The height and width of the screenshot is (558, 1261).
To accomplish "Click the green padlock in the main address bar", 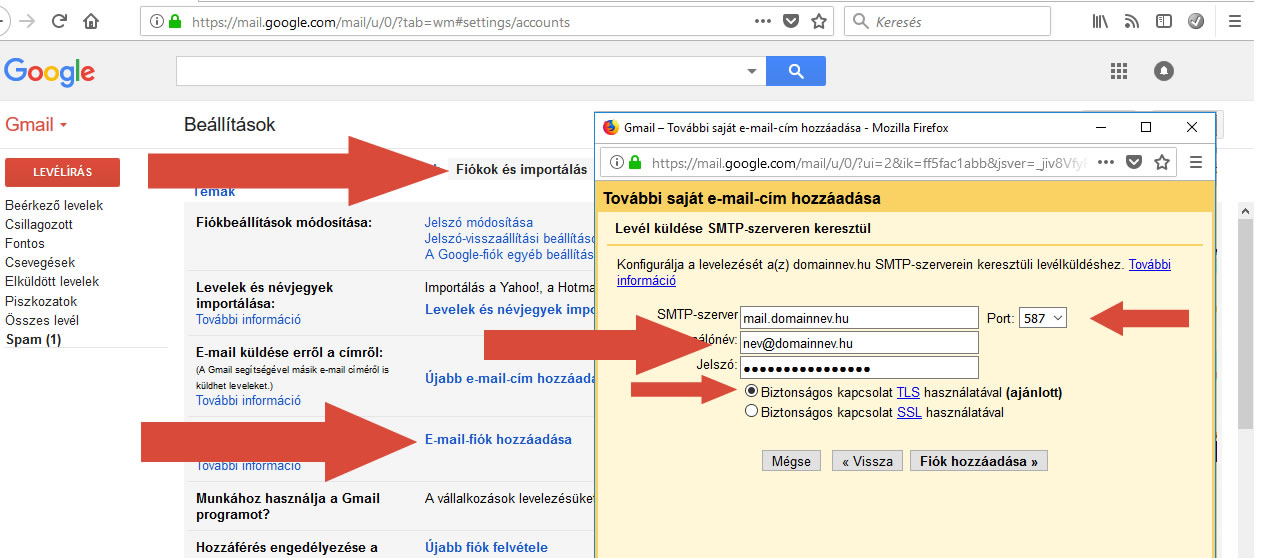I will pyautogui.click(x=175, y=21).
